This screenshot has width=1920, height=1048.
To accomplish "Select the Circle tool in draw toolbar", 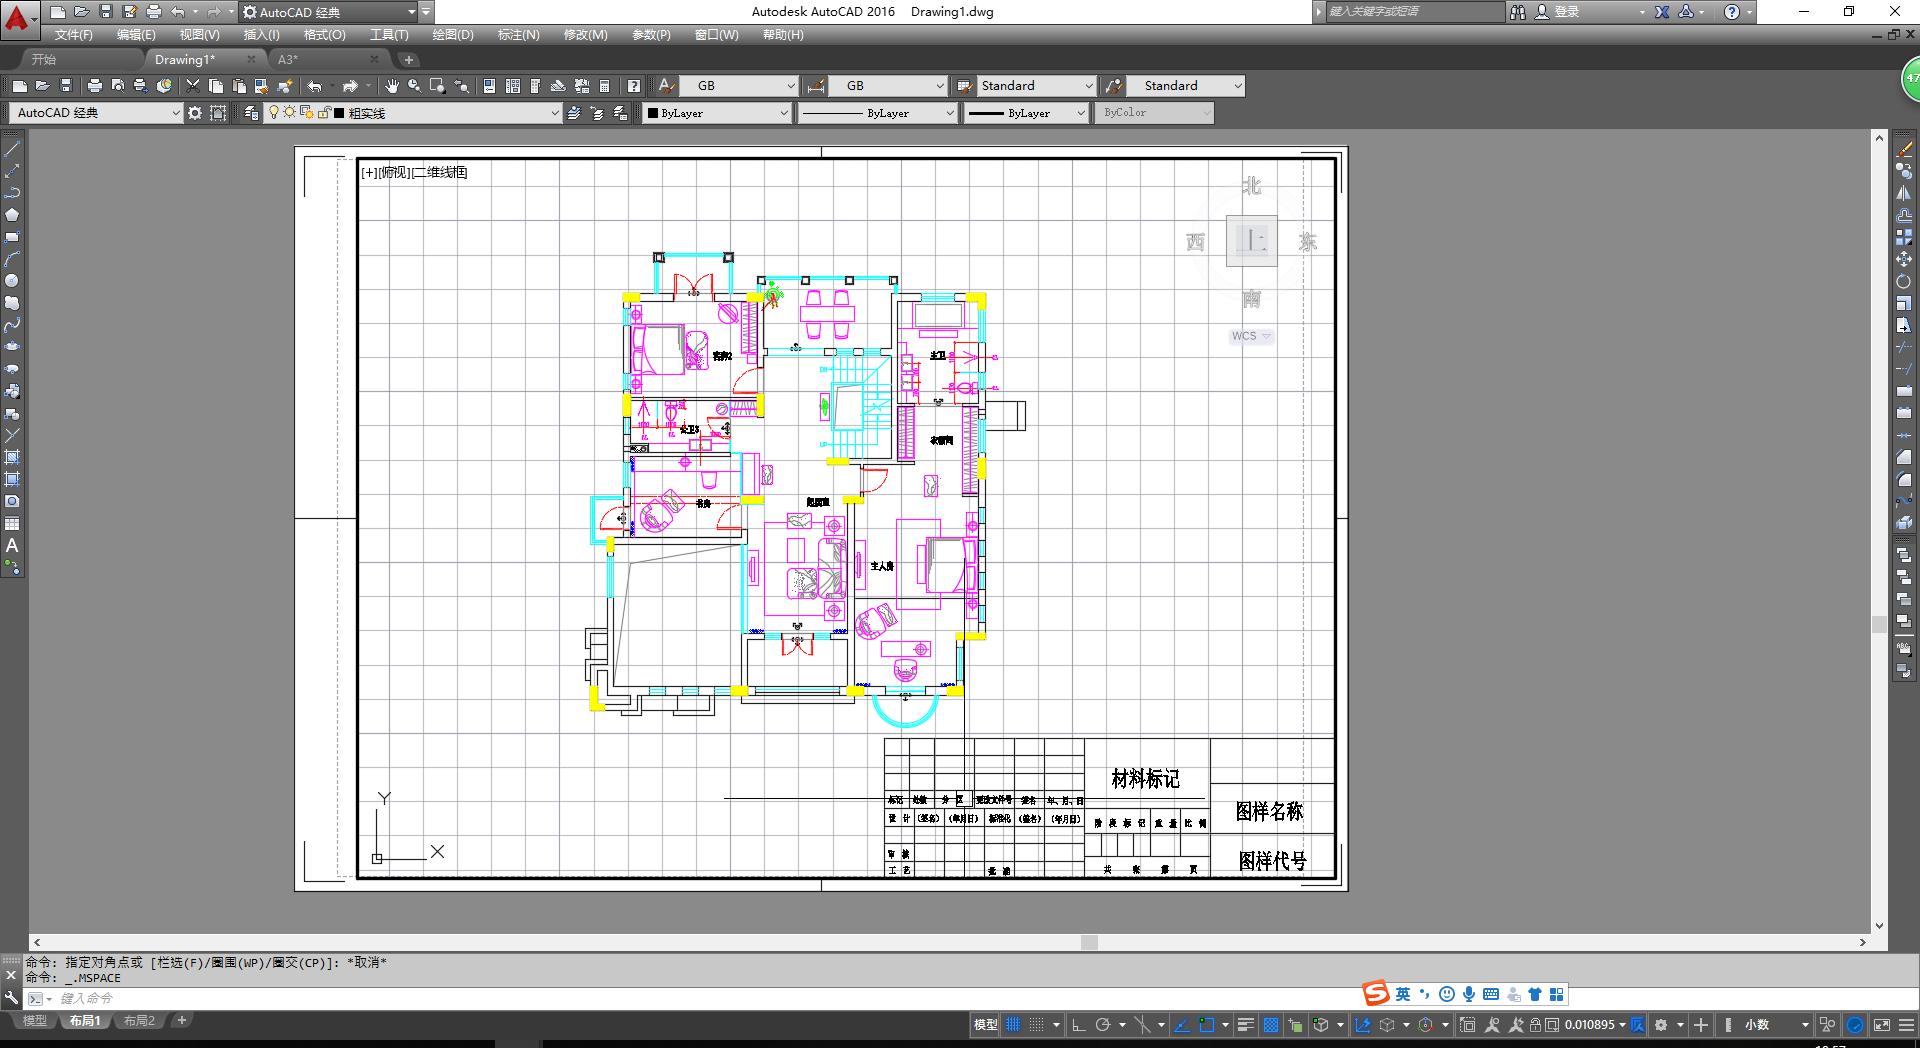I will [x=12, y=281].
